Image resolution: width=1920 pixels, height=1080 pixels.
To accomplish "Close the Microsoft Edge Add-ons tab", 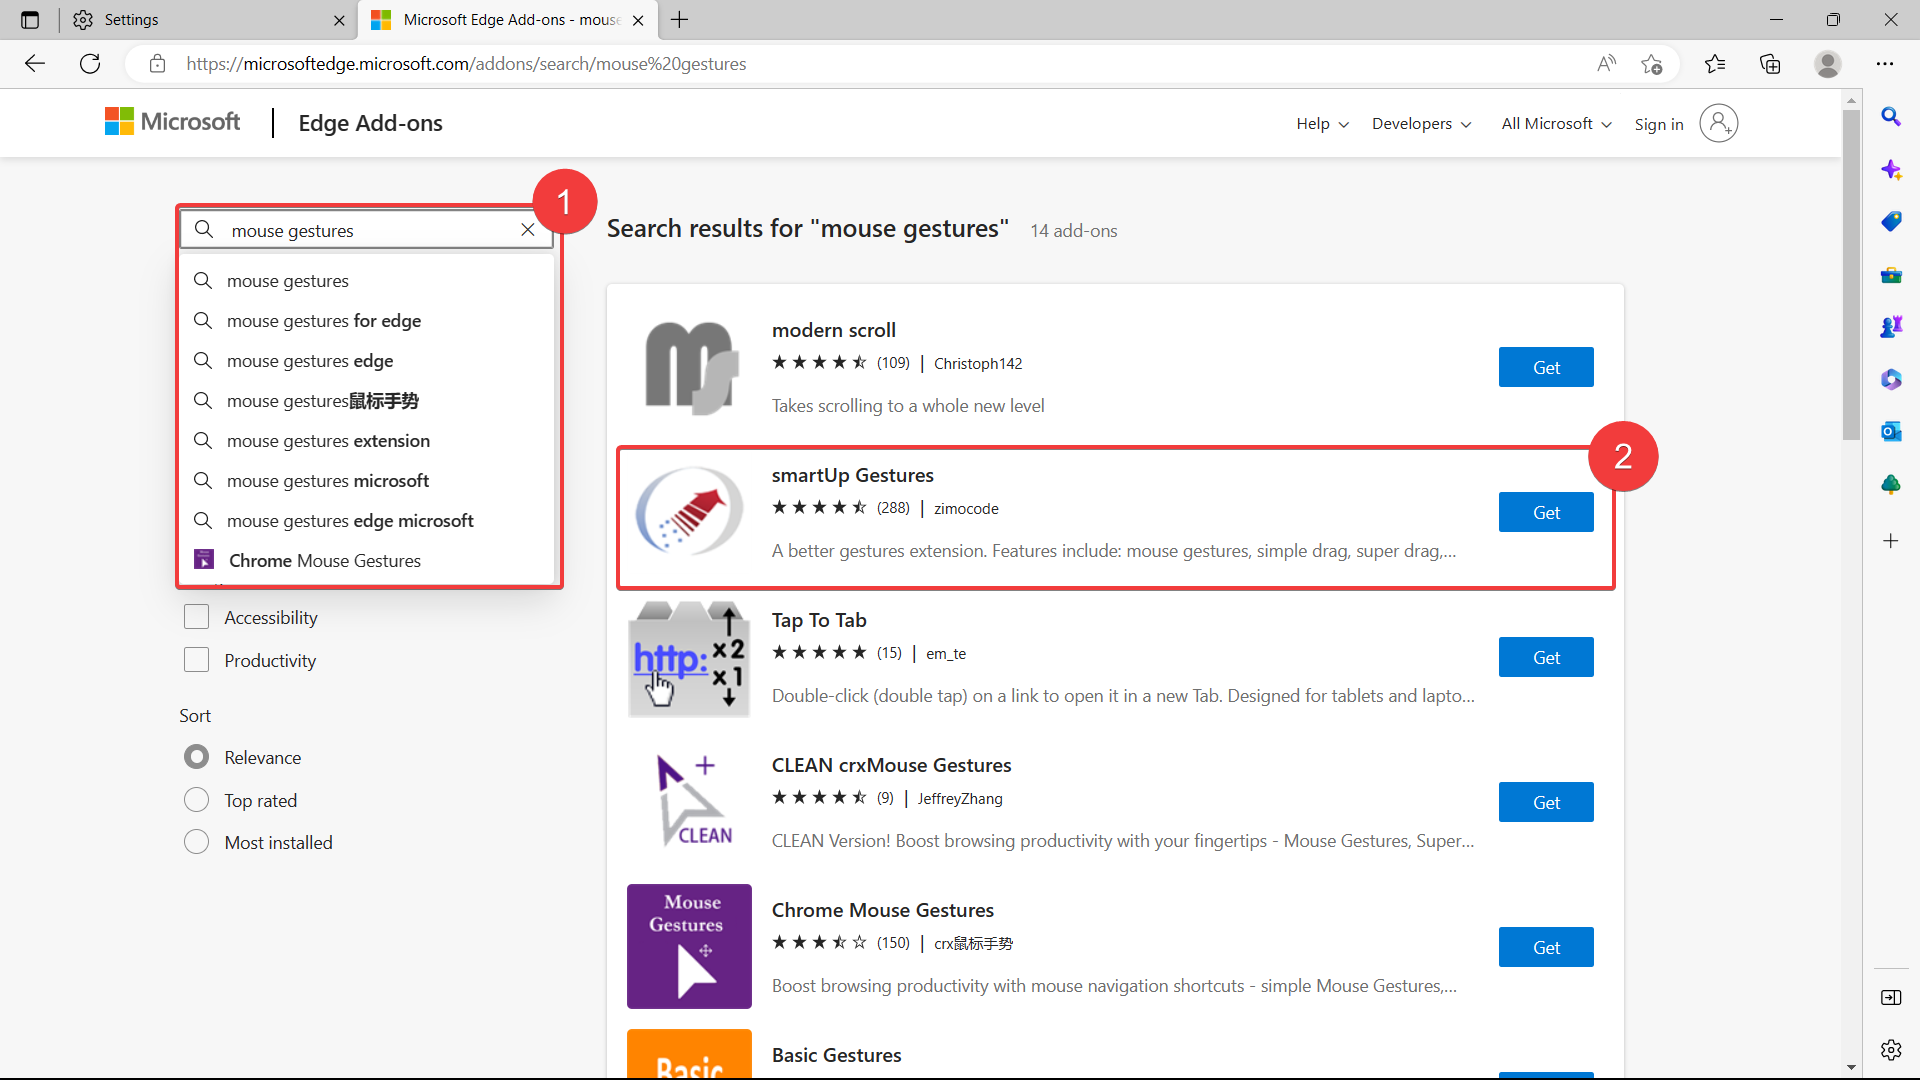I will point(638,20).
